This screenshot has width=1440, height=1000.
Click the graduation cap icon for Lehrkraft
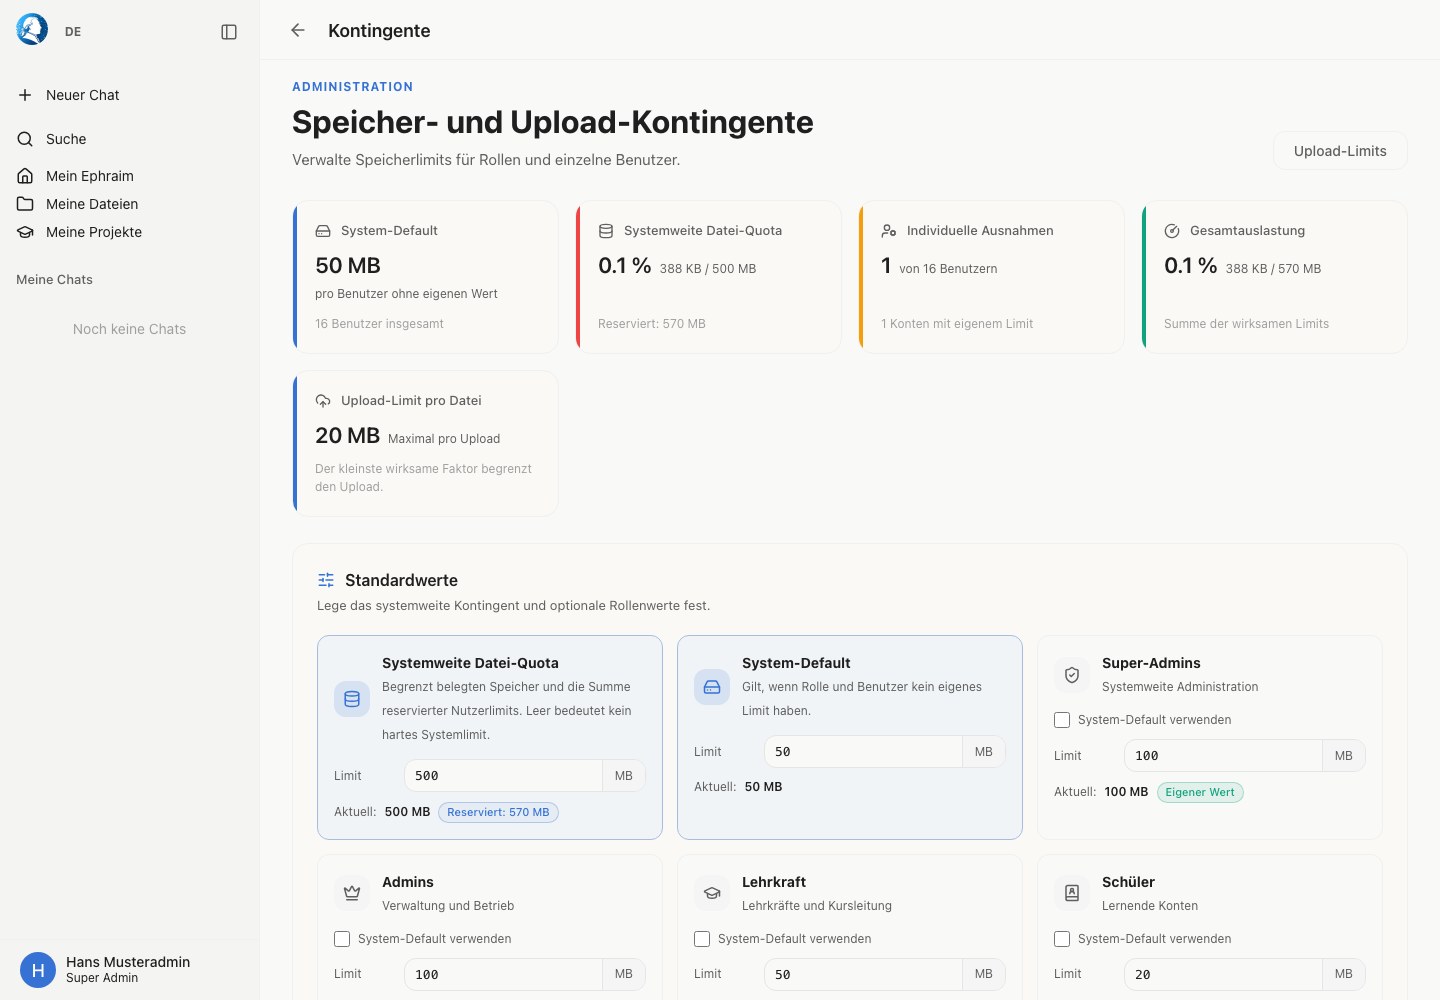click(712, 893)
